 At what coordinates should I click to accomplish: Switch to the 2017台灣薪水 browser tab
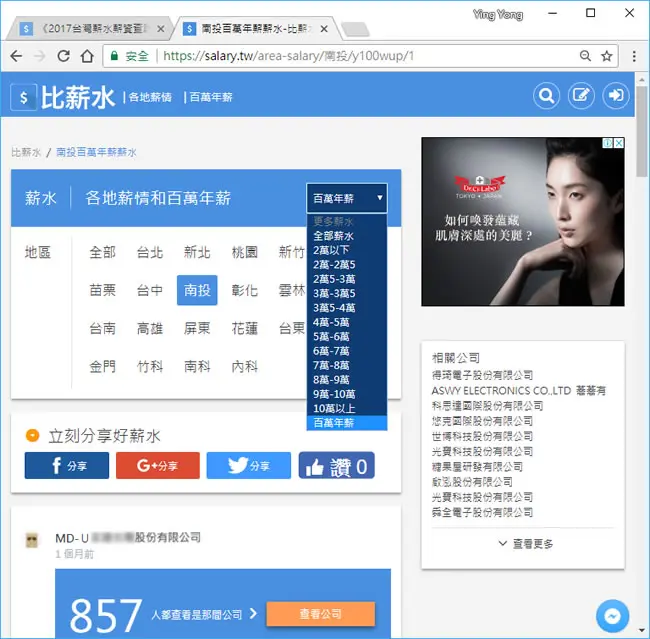pyautogui.click(x=93, y=29)
